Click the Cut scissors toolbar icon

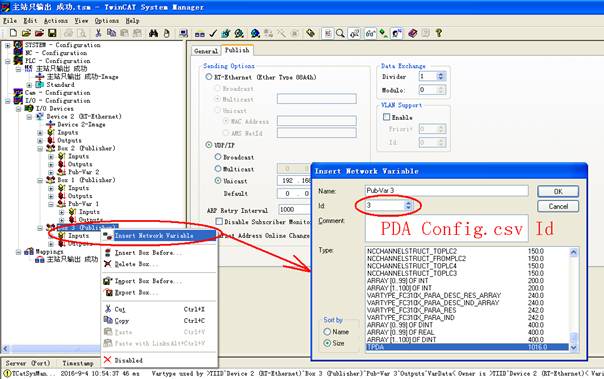pyautogui.click(x=98, y=33)
